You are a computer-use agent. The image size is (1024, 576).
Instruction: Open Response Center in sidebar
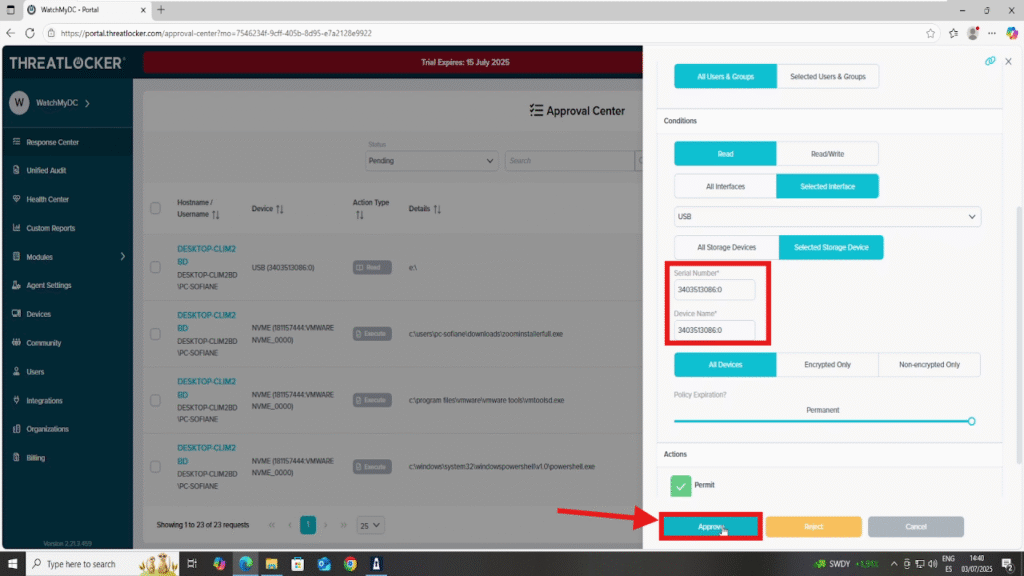[x=52, y=142]
